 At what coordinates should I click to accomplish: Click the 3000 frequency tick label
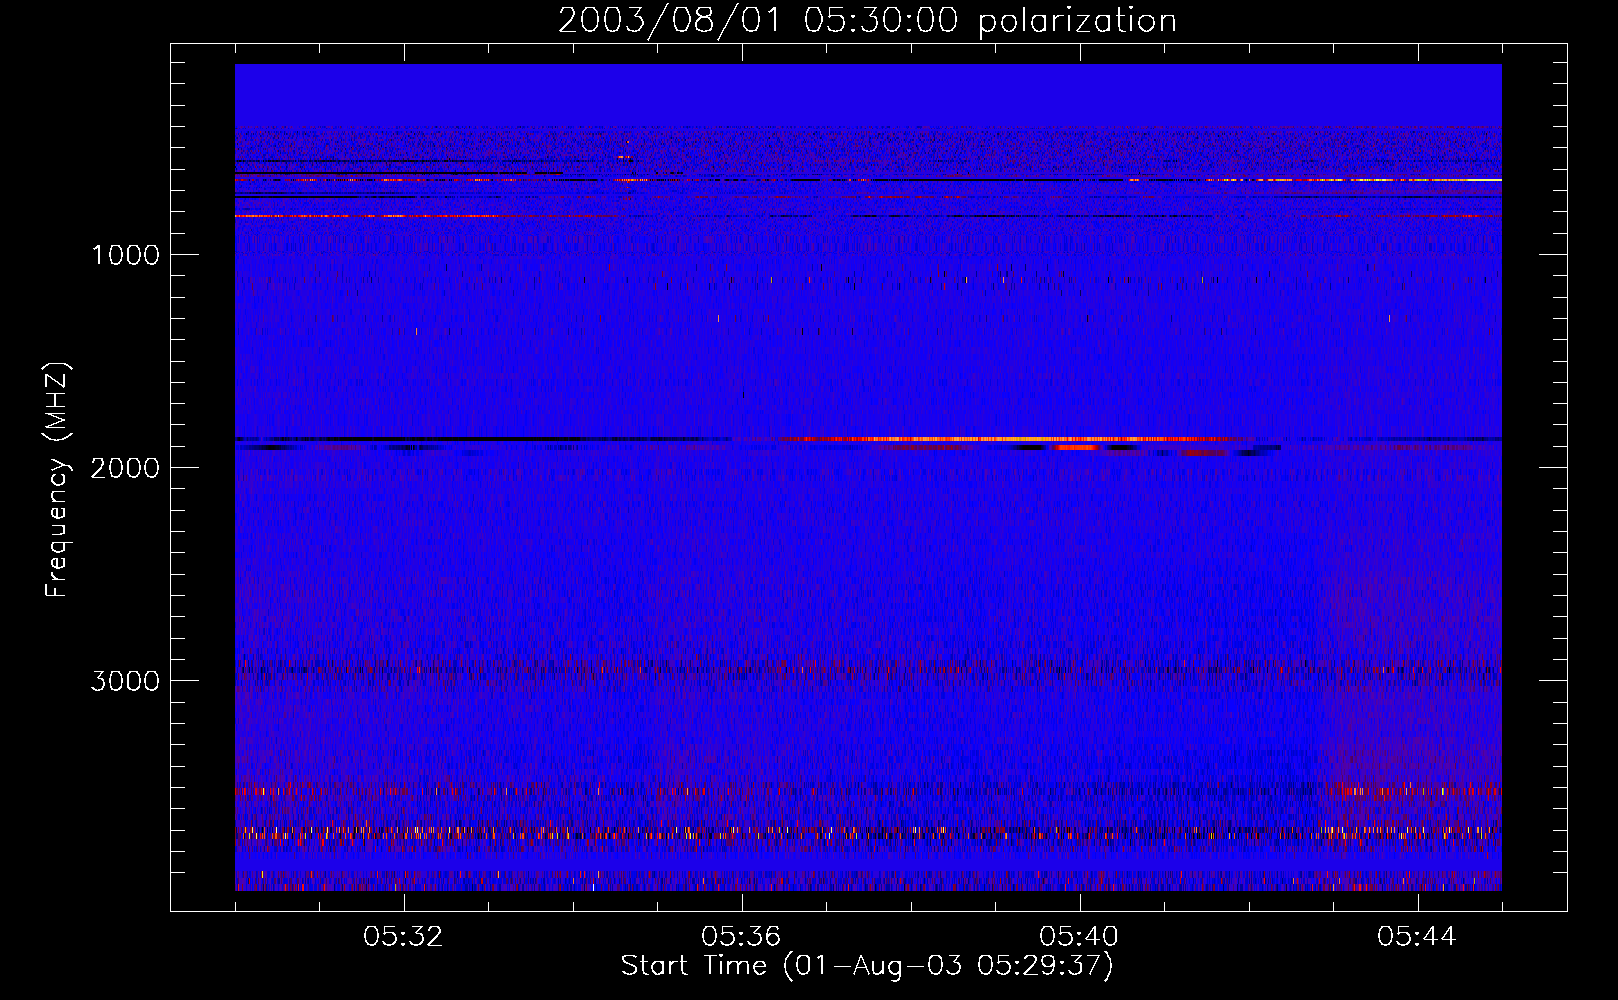click(125, 681)
